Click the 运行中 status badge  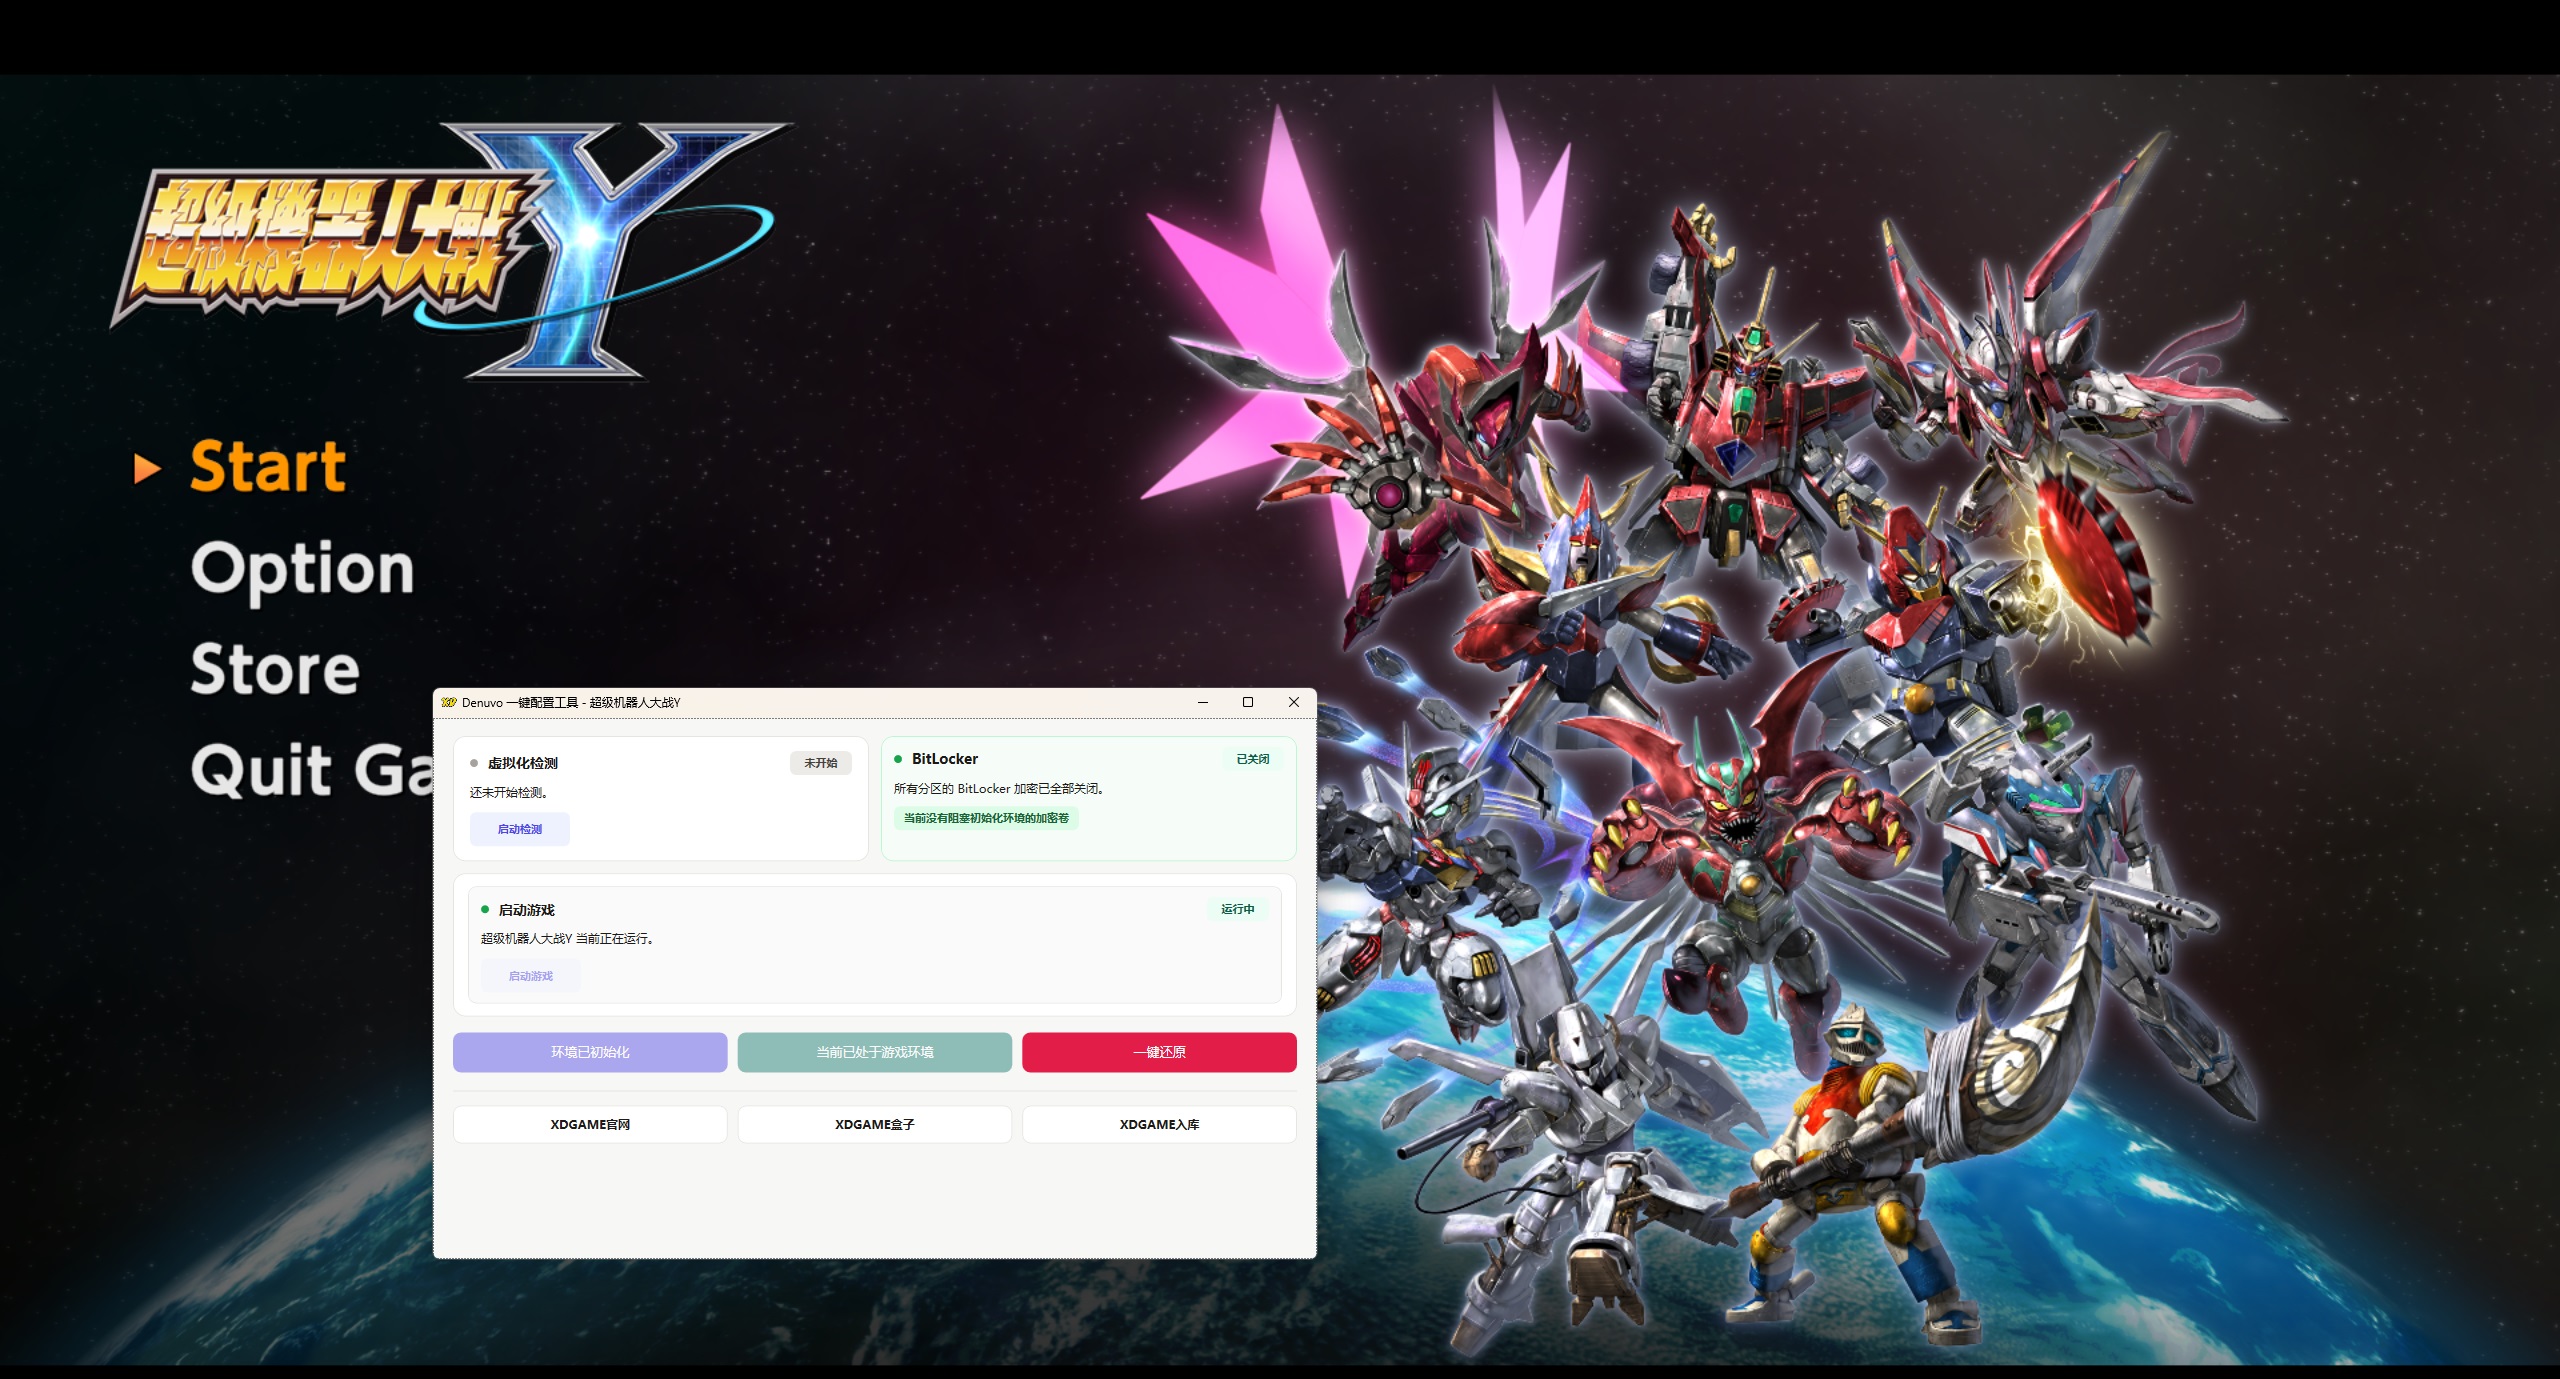(1237, 909)
